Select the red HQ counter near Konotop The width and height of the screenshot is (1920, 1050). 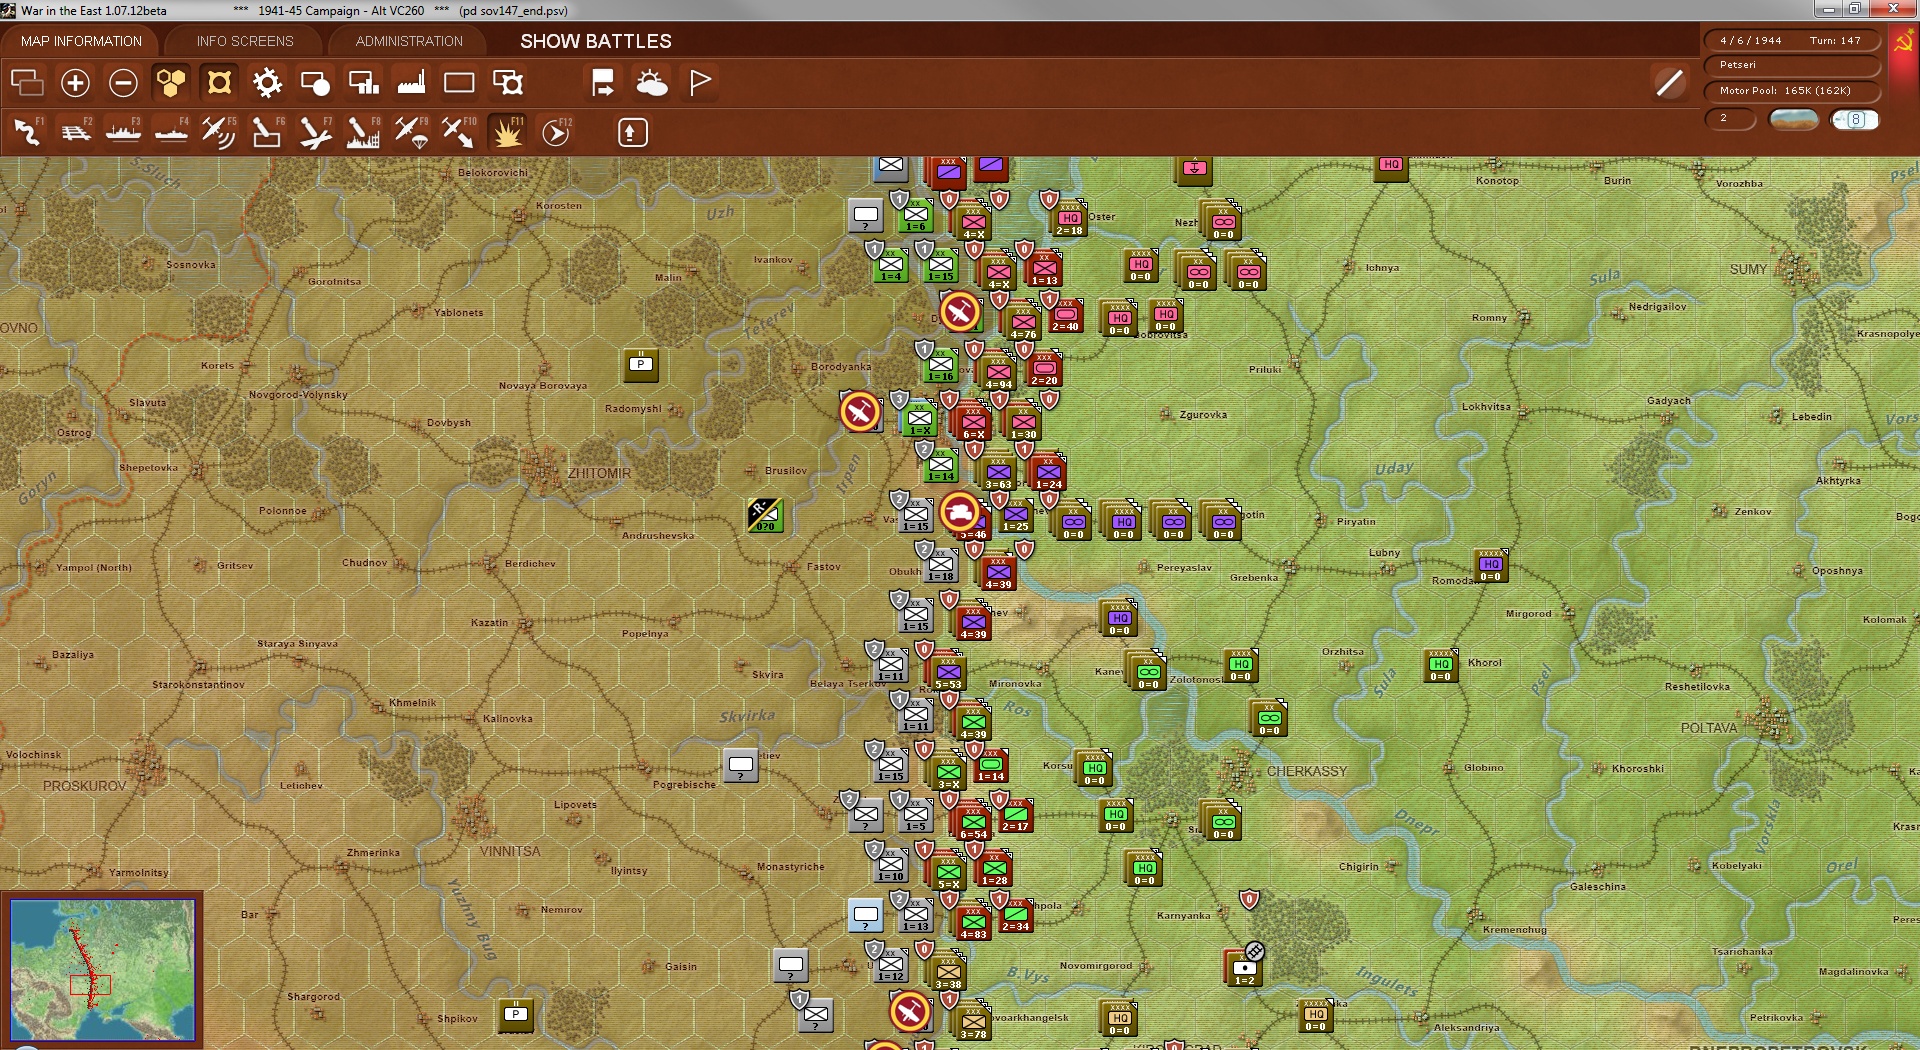point(1391,168)
